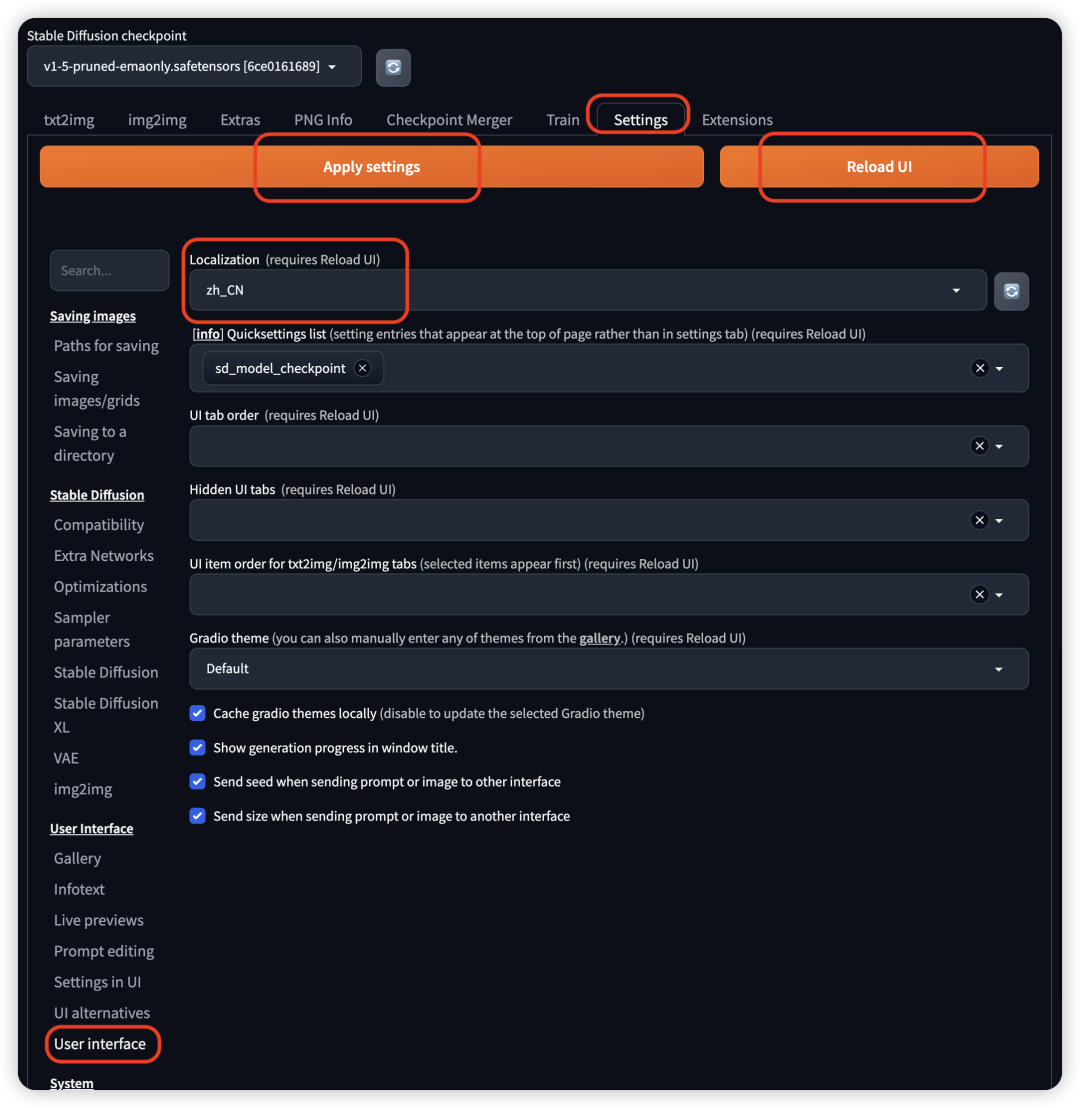1080x1108 pixels.
Task: Expand the UI tab order dropdown arrow
Action: 999,447
